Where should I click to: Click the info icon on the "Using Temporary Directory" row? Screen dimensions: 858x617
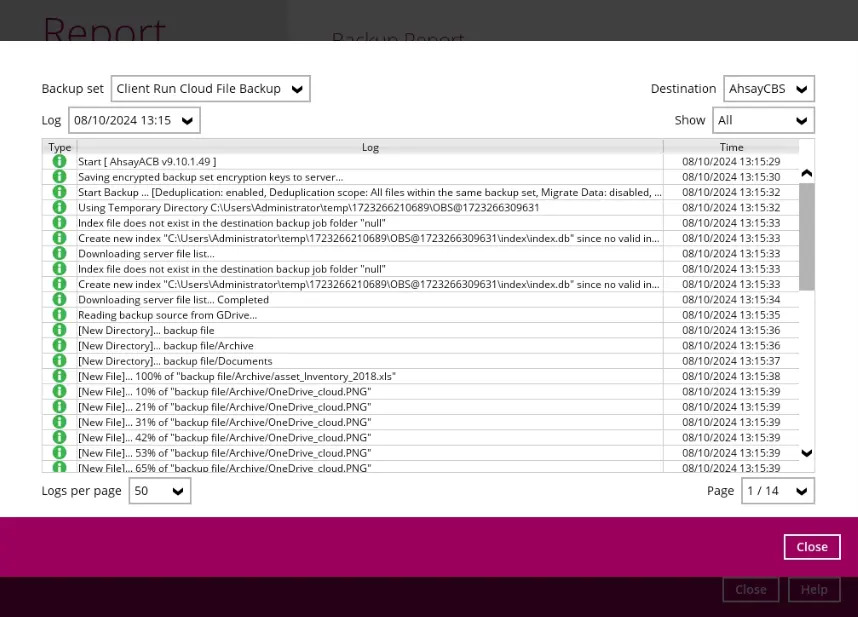[x=59, y=207]
